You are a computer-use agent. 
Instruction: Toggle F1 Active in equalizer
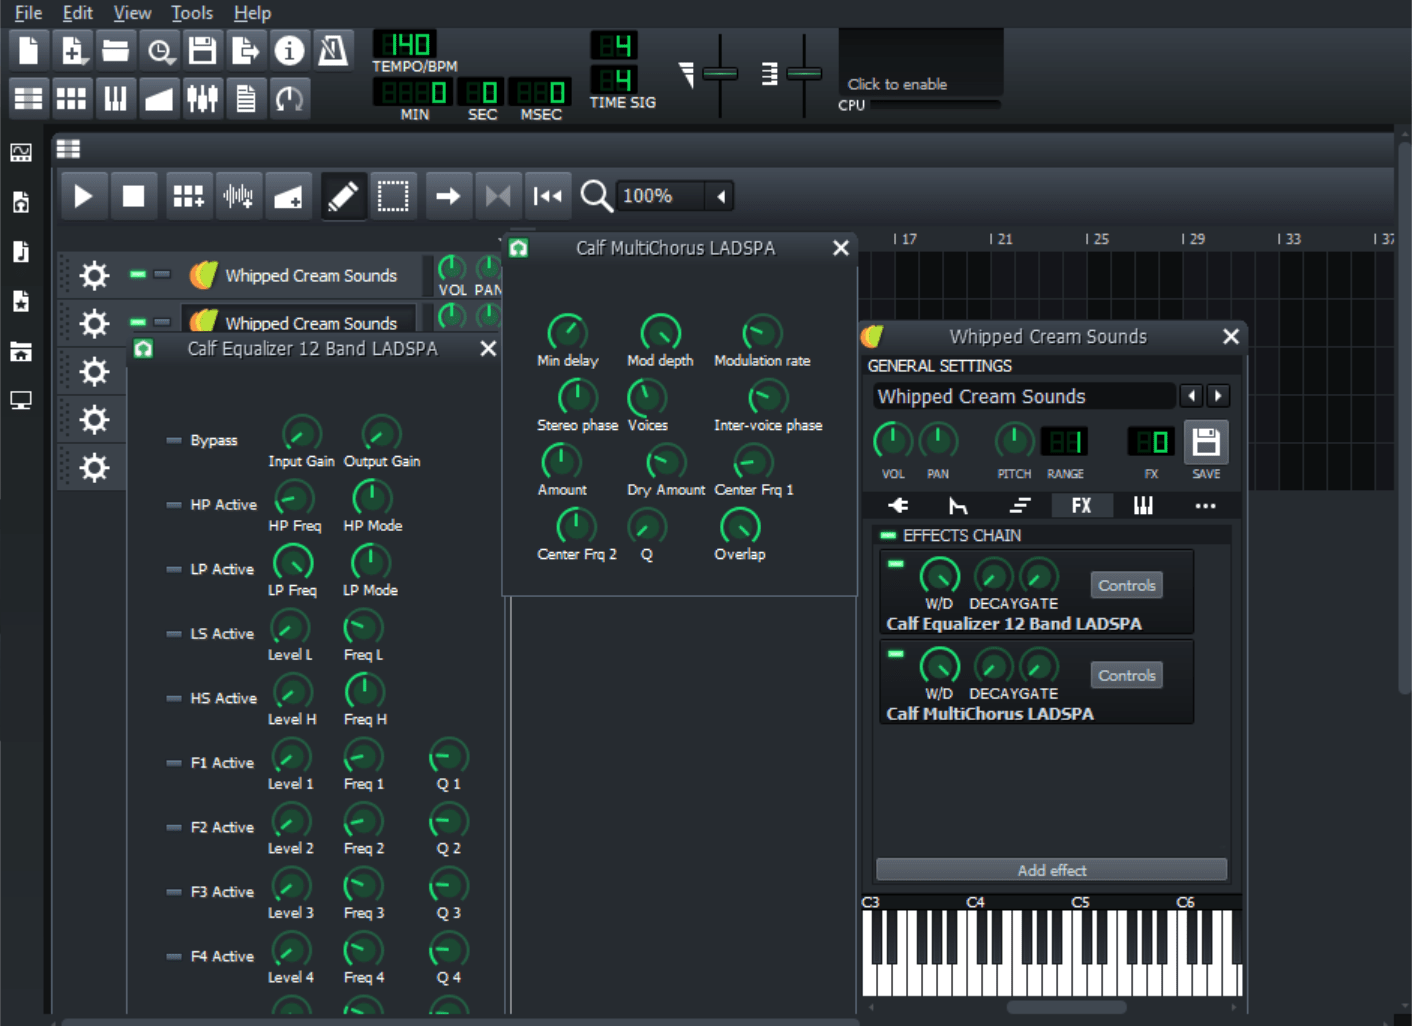174,763
